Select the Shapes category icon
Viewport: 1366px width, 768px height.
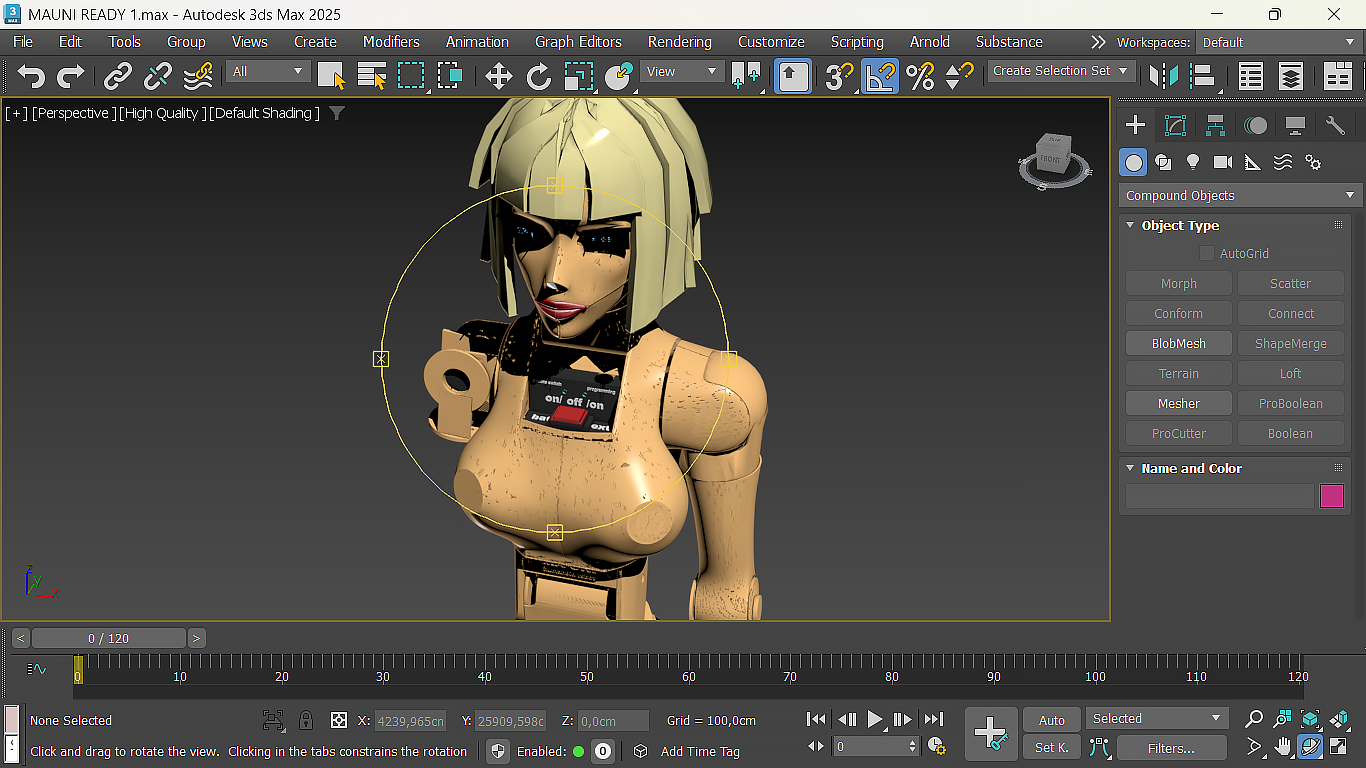click(x=1163, y=162)
